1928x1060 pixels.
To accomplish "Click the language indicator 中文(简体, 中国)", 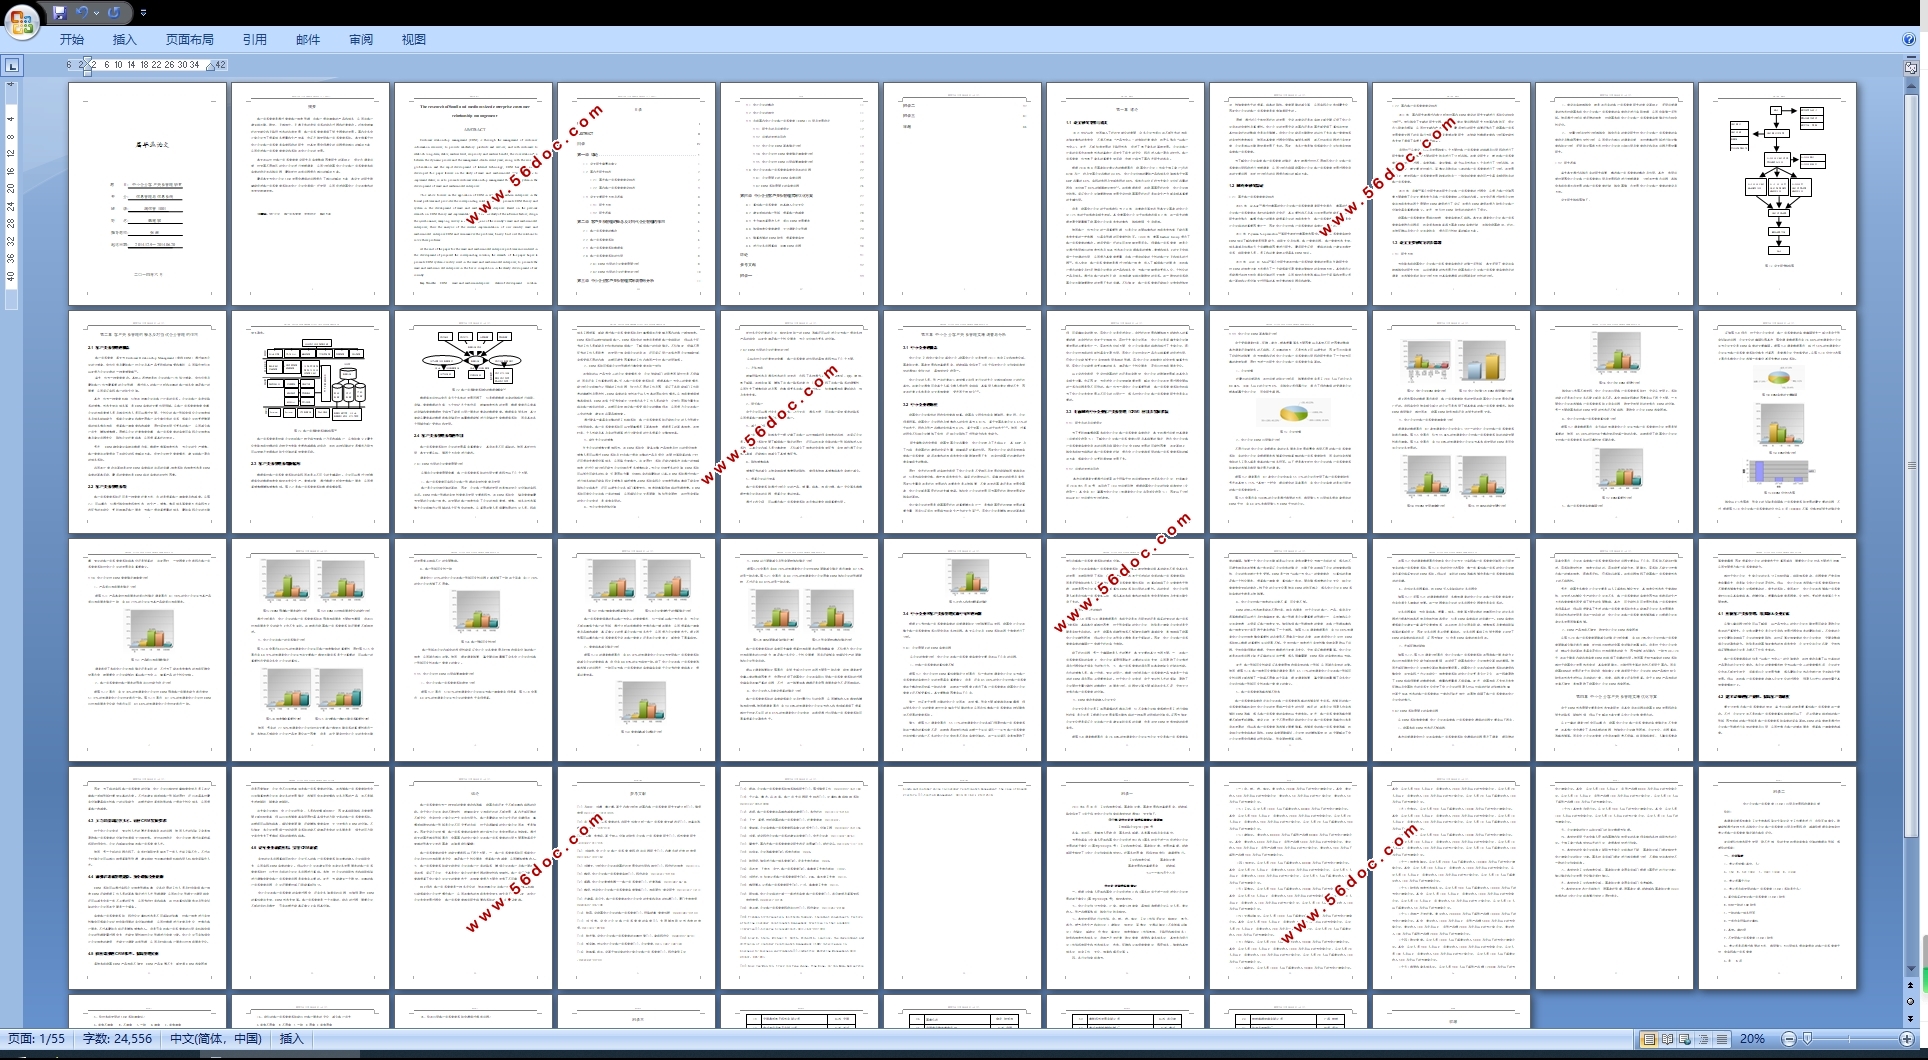I will pos(215,1039).
